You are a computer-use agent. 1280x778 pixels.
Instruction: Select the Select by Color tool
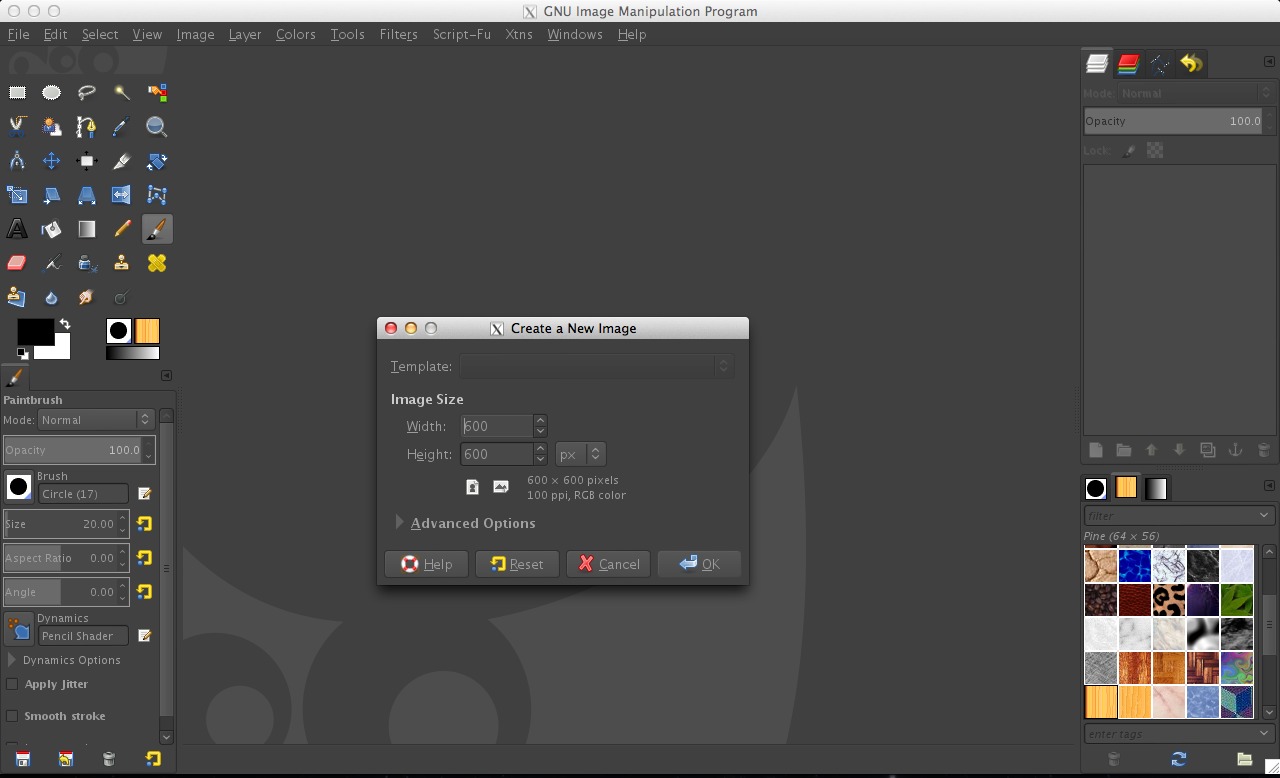point(157,93)
